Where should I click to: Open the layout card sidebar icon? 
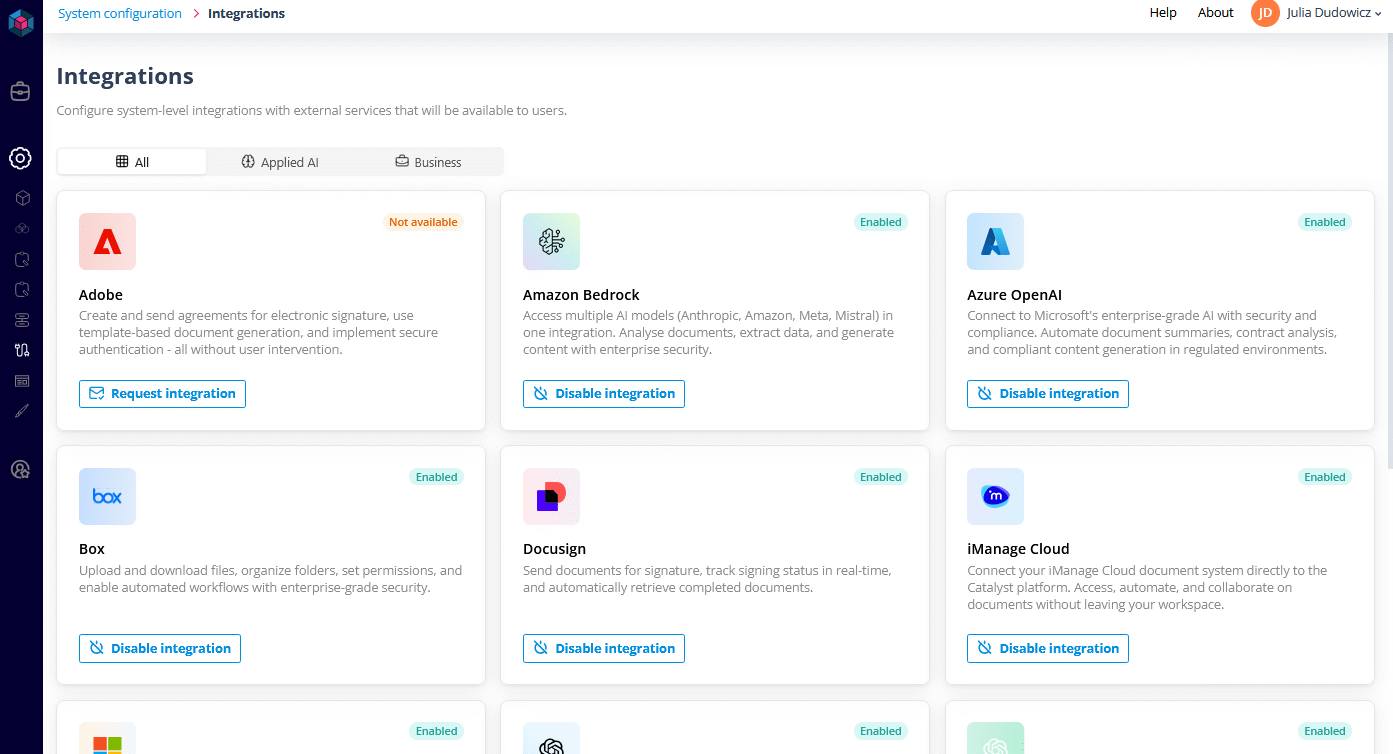pos(22,381)
